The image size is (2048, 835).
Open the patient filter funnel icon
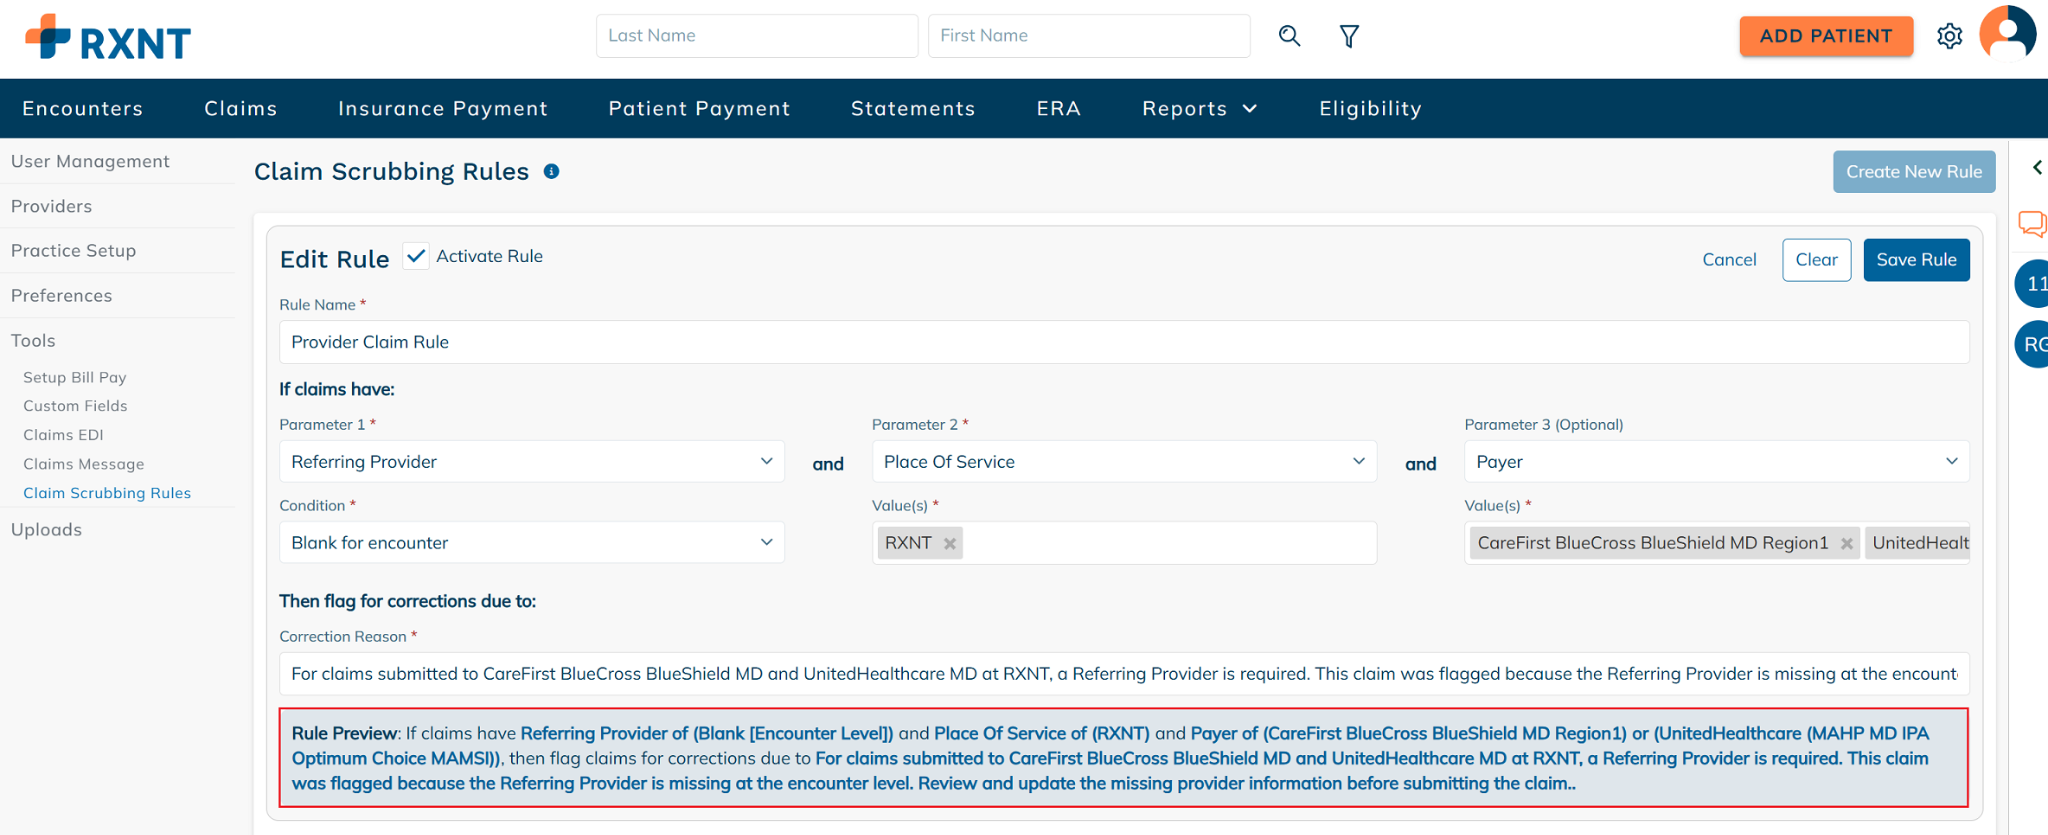click(x=1349, y=36)
